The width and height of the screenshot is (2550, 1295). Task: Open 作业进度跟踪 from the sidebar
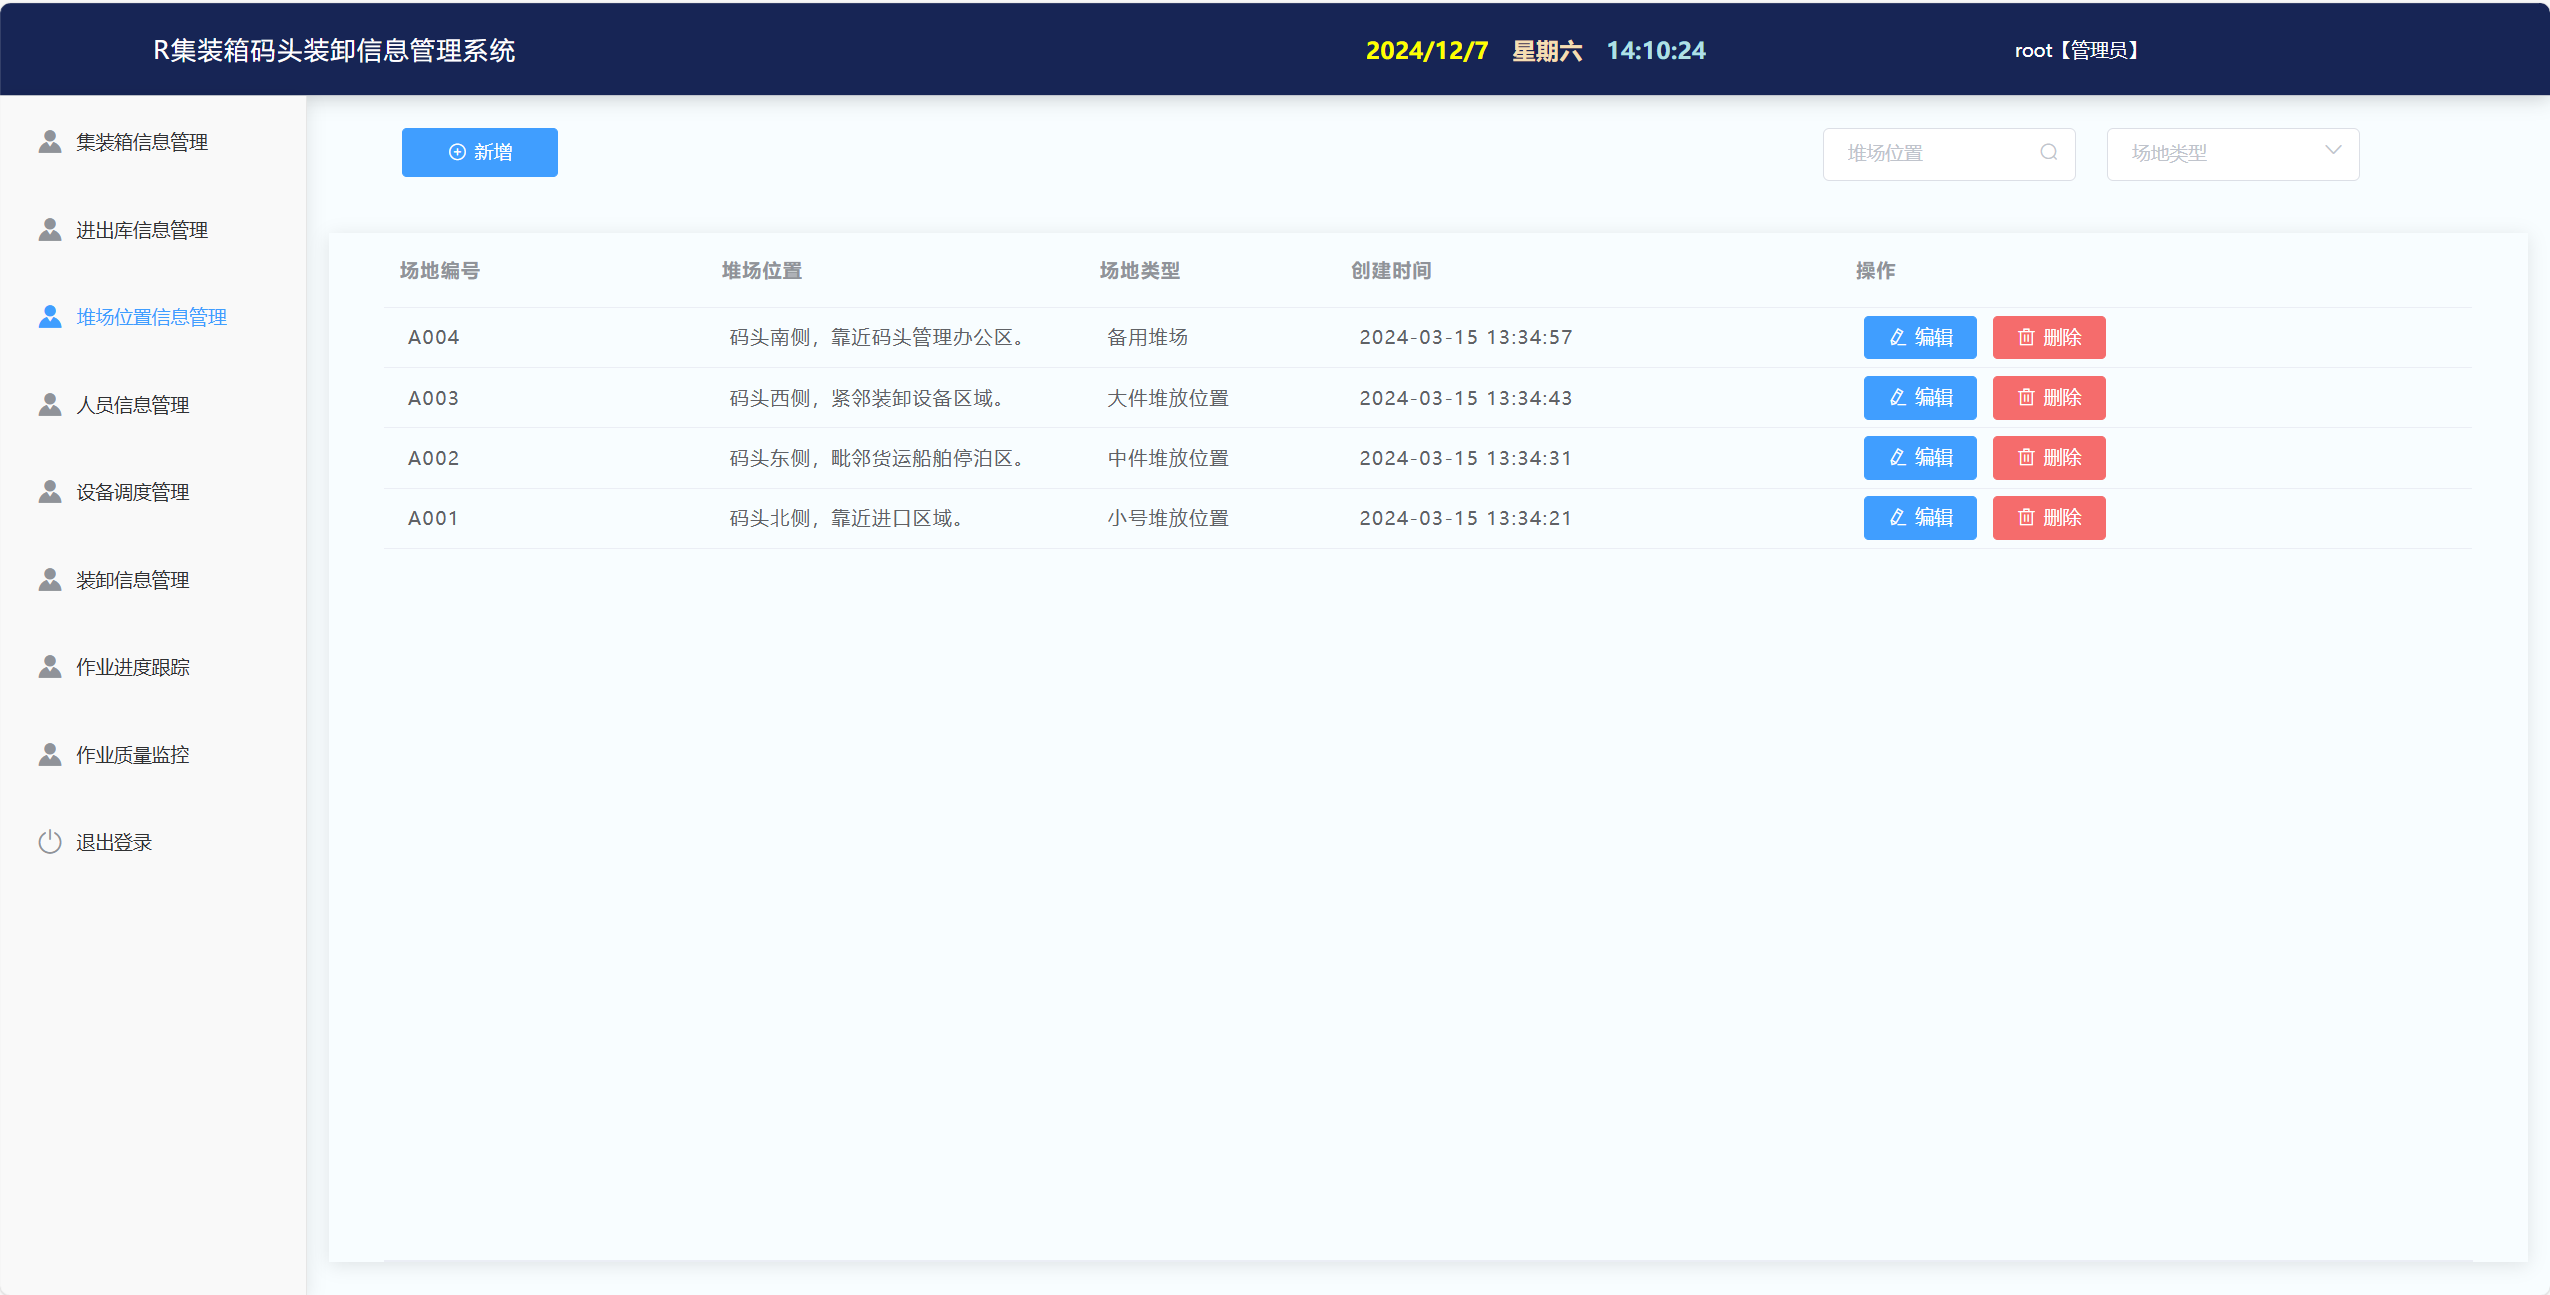[x=132, y=667]
